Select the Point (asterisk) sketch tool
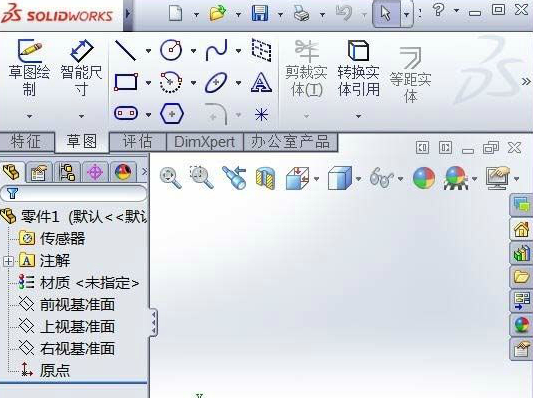533x398 pixels. (261, 114)
